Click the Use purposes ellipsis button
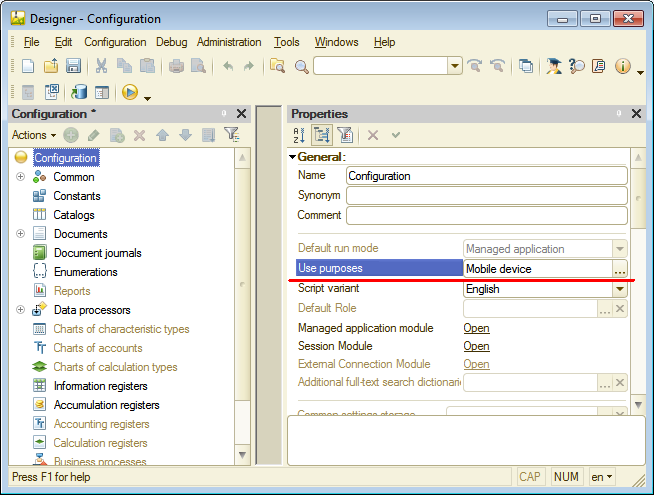Screen dimensions: 654x495 pyautogui.click(x=620, y=269)
